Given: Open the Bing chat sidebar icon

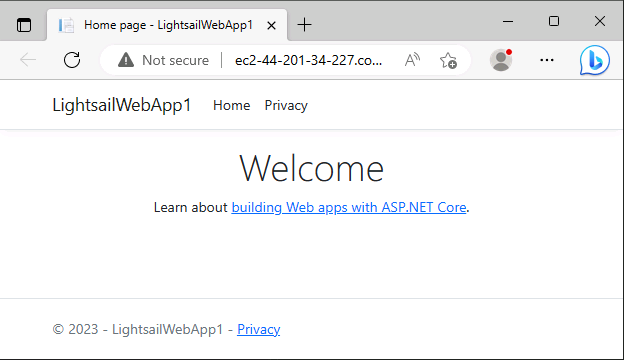Looking at the screenshot, I should click(595, 60).
